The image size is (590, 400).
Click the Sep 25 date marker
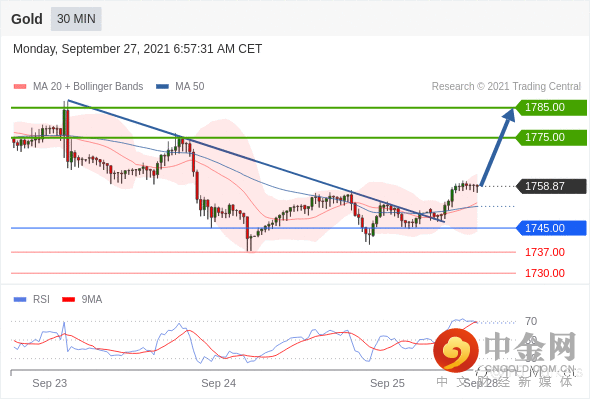[388, 383]
